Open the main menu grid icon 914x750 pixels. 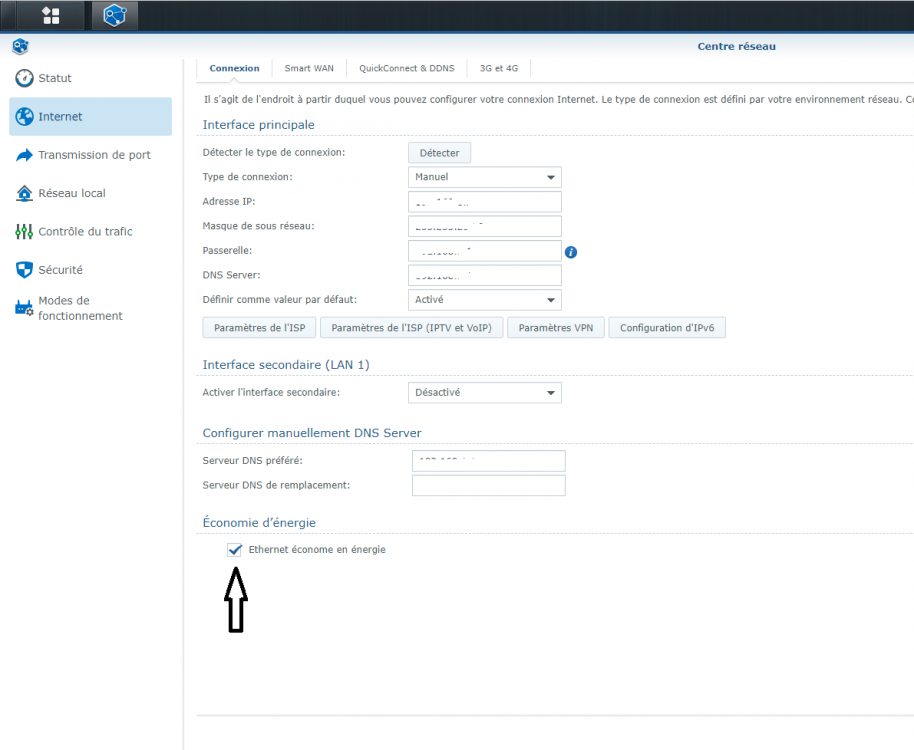pos(51,16)
